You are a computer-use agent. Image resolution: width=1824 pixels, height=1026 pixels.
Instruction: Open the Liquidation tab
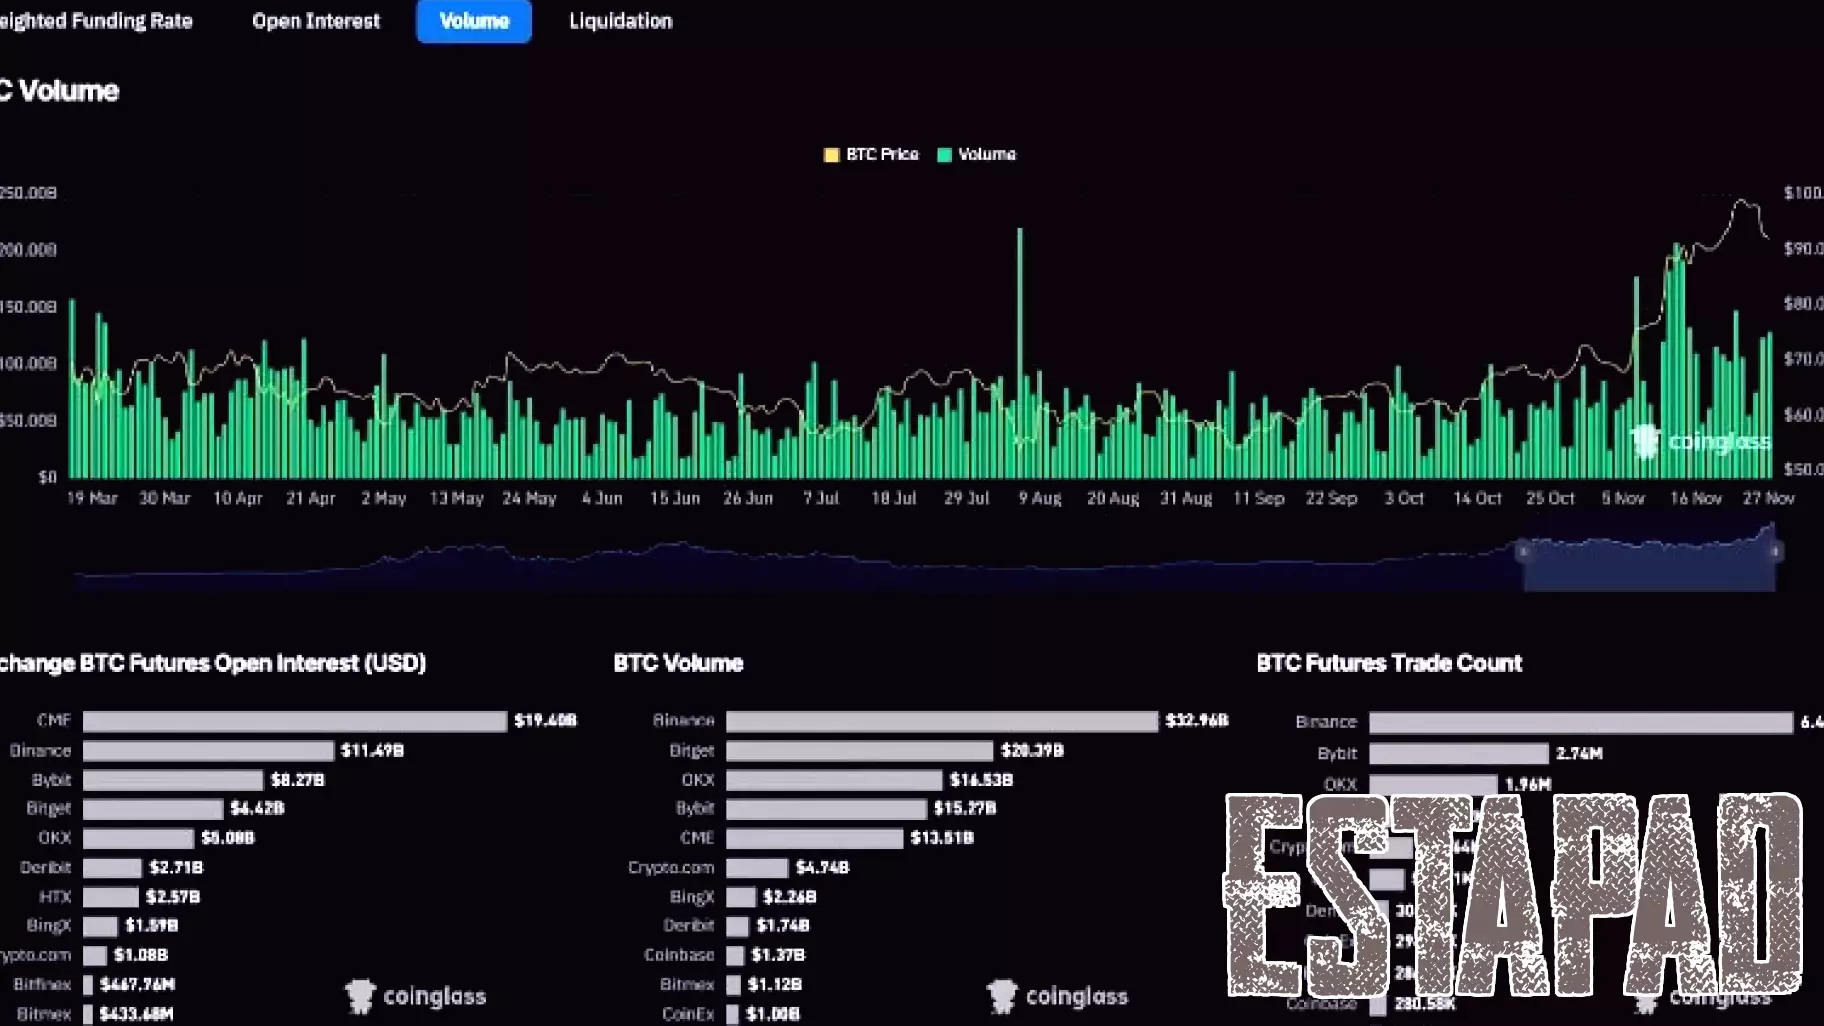pos(620,21)
